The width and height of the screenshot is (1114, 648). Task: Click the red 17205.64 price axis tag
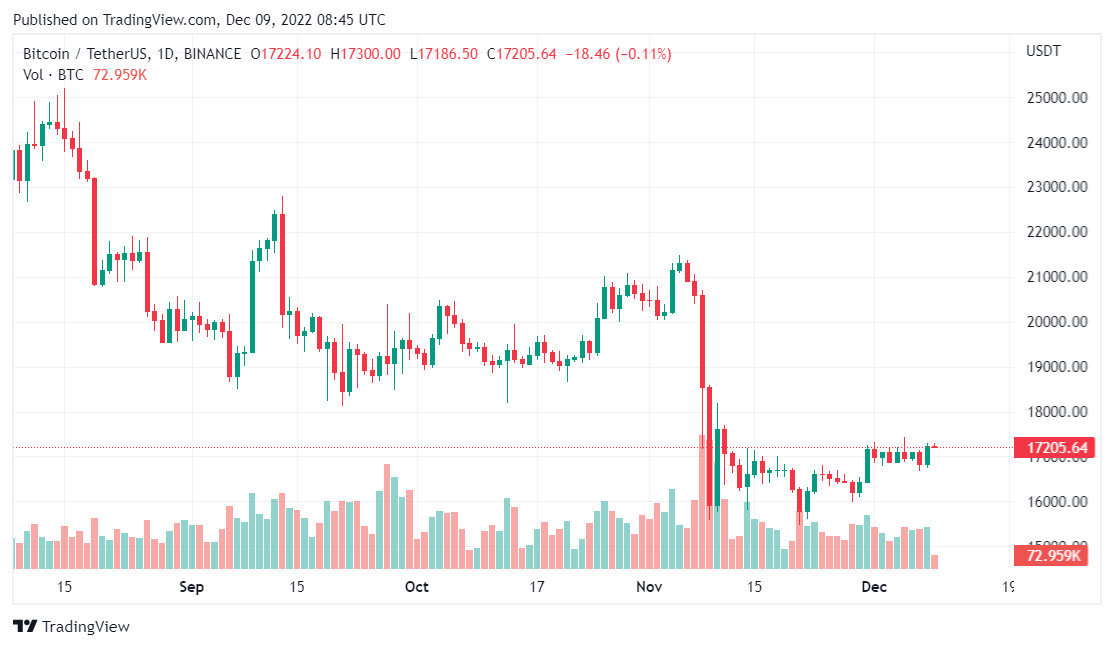1050,447
